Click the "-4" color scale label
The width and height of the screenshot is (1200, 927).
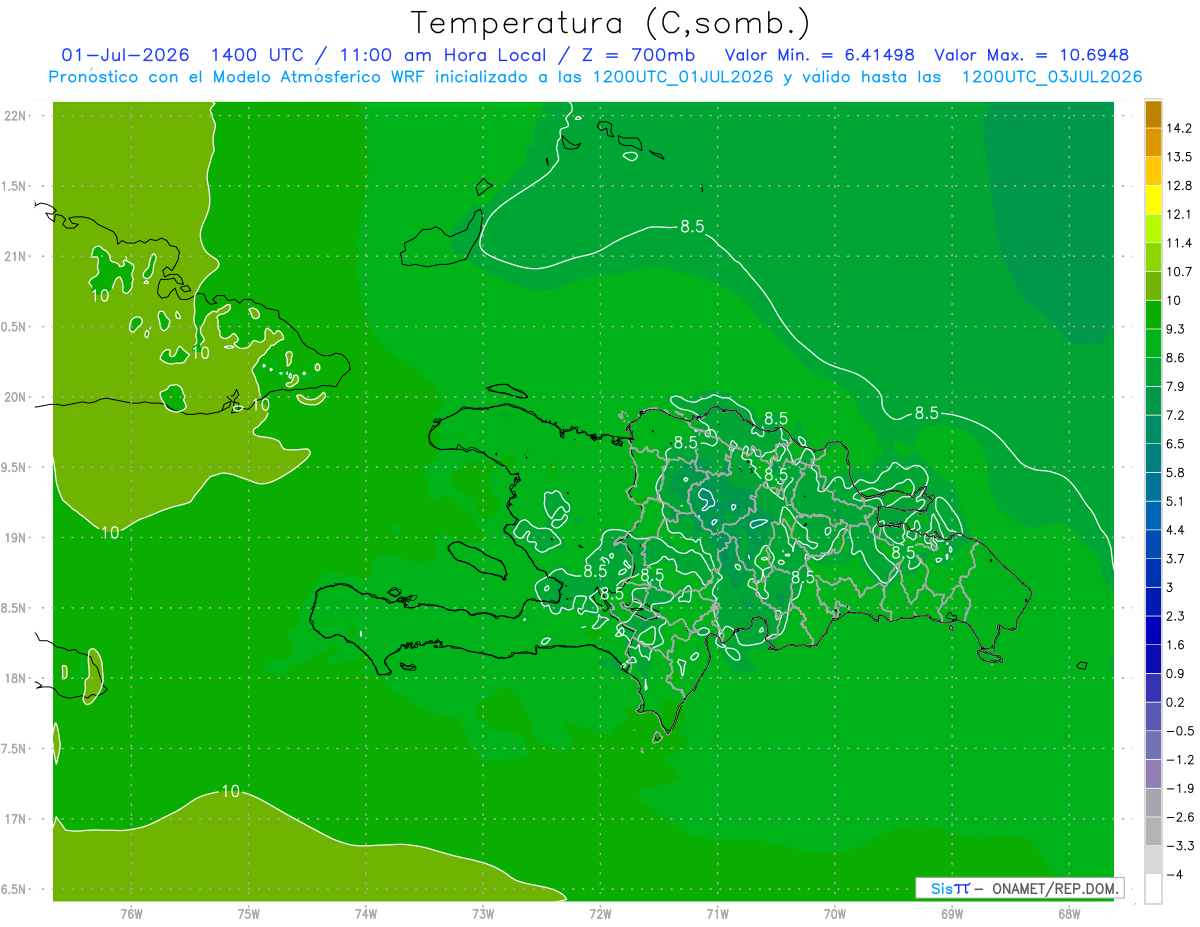[x=1176, y=875]
